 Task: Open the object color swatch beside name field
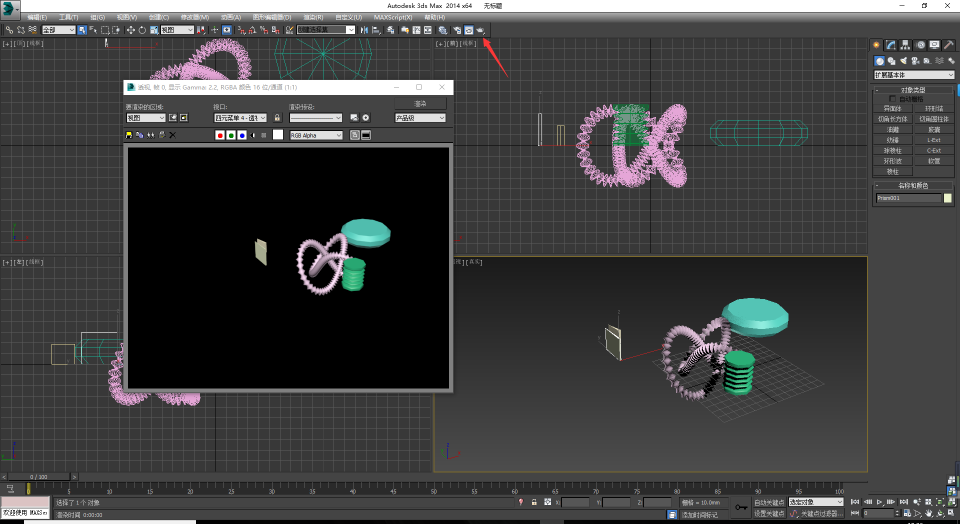point(948,198)
